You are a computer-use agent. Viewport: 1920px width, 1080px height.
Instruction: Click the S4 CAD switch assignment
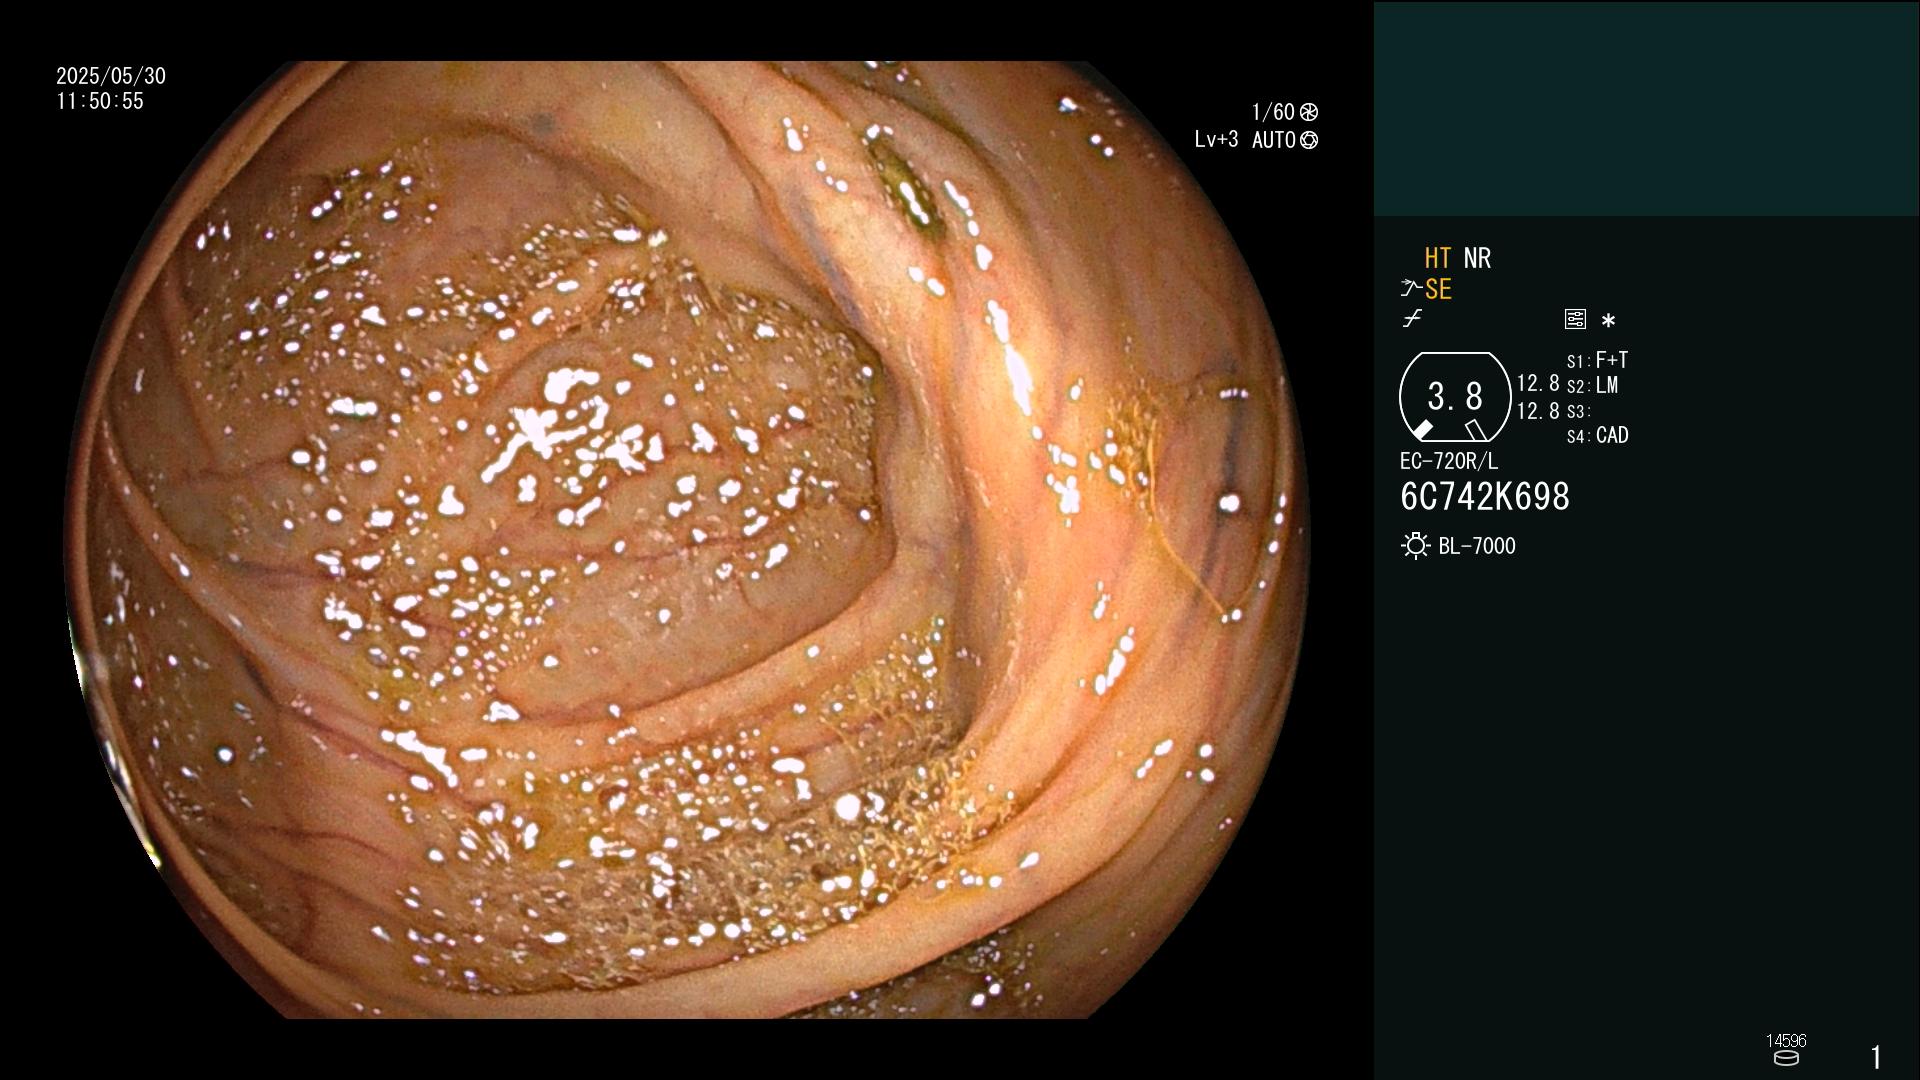pos(1597,436)
